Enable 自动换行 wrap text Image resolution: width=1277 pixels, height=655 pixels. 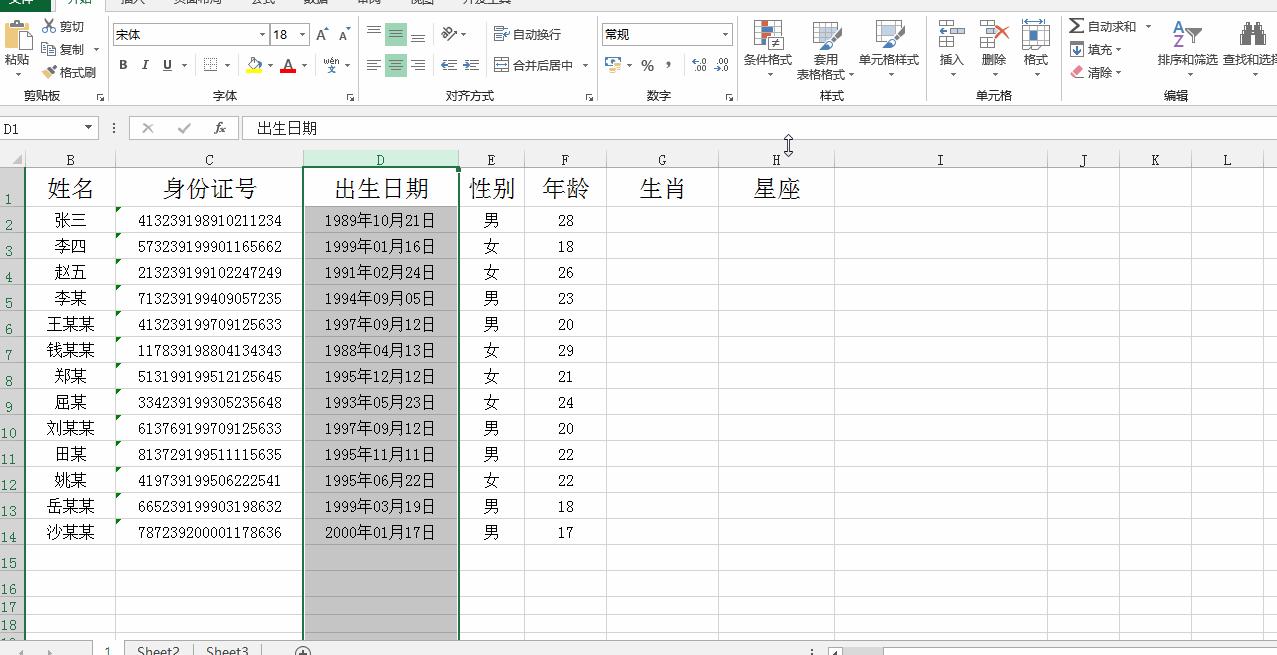click(x=525, y=33)
